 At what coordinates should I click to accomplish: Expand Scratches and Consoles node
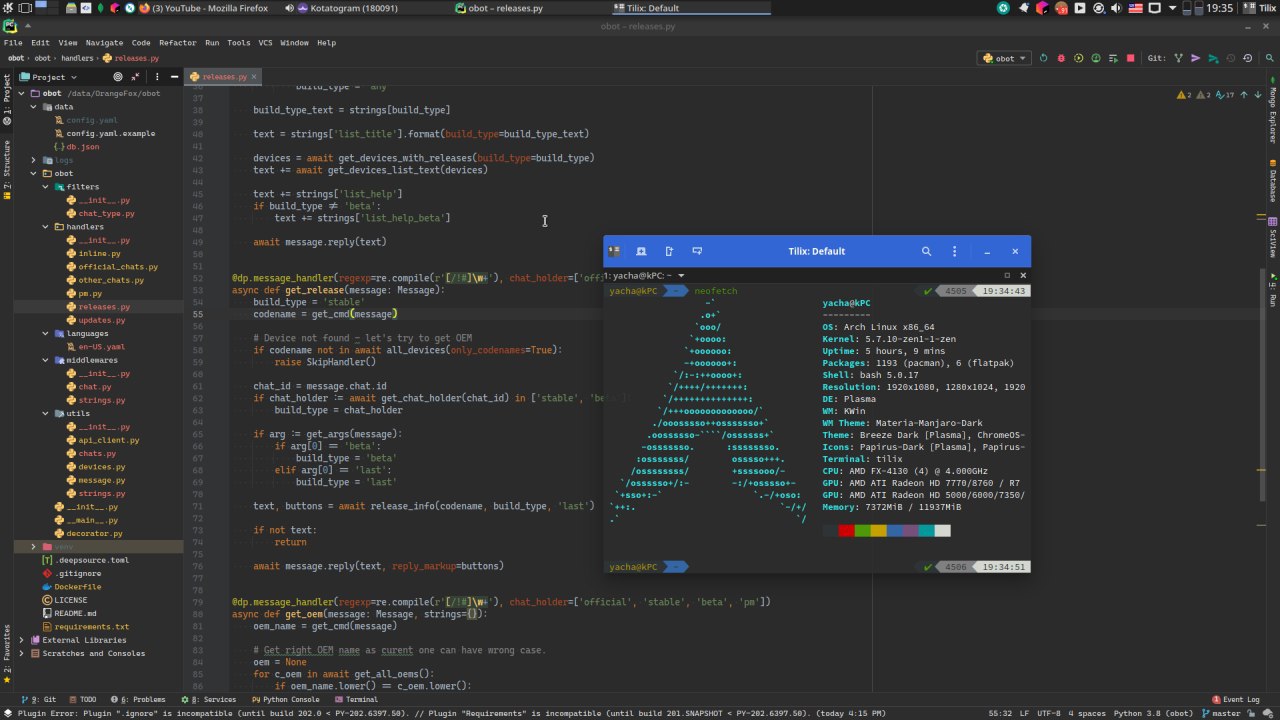coord(21,653)
